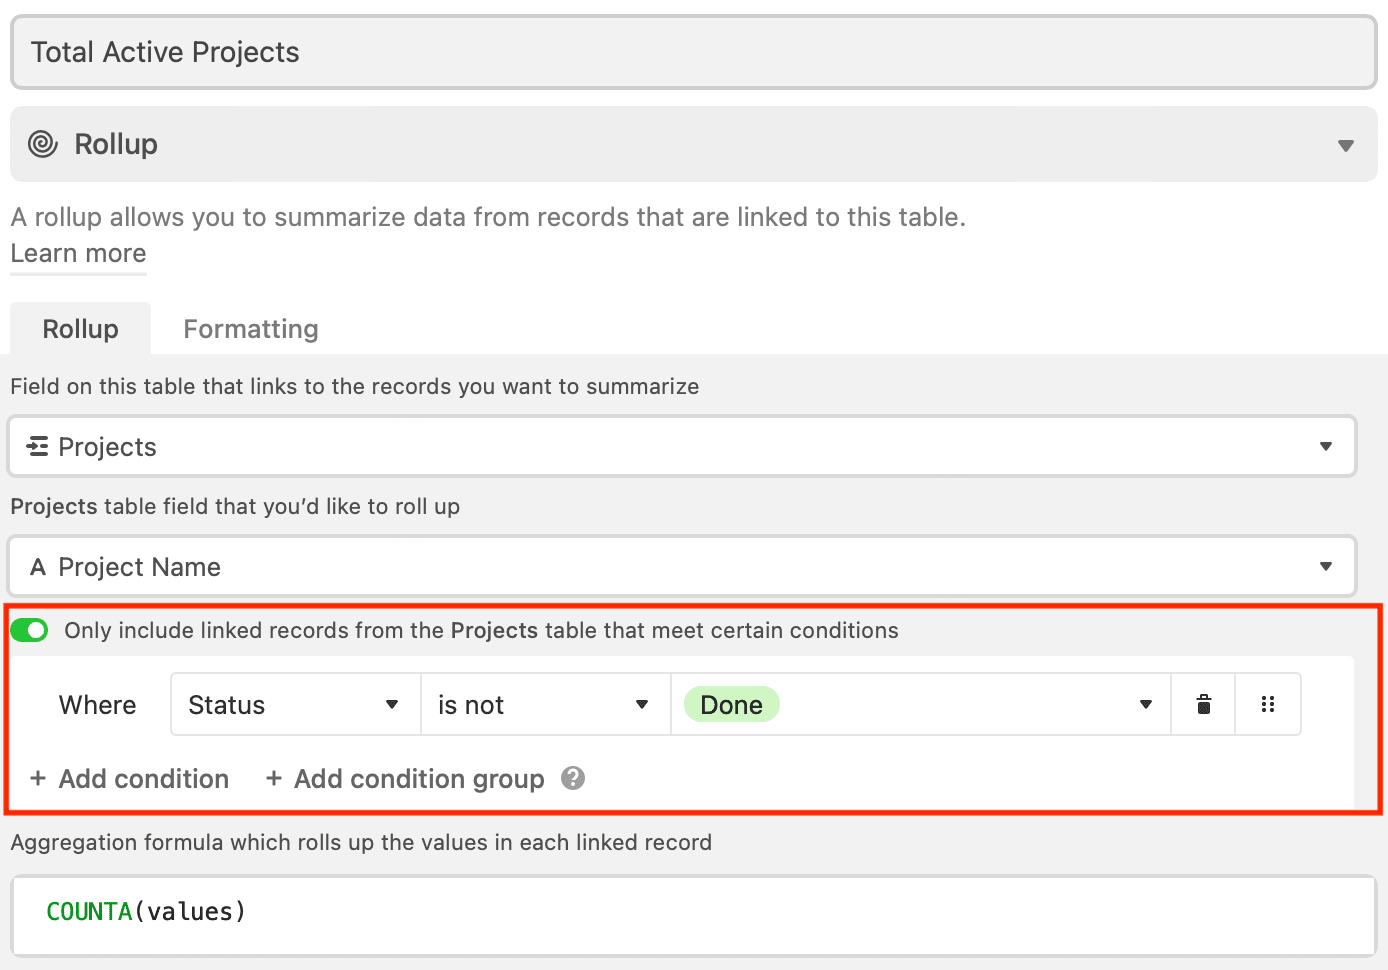Delete the Status condition with trash icon
Image resolution: width=1388 pixels, height=970 pixels.
(1204, 705)
